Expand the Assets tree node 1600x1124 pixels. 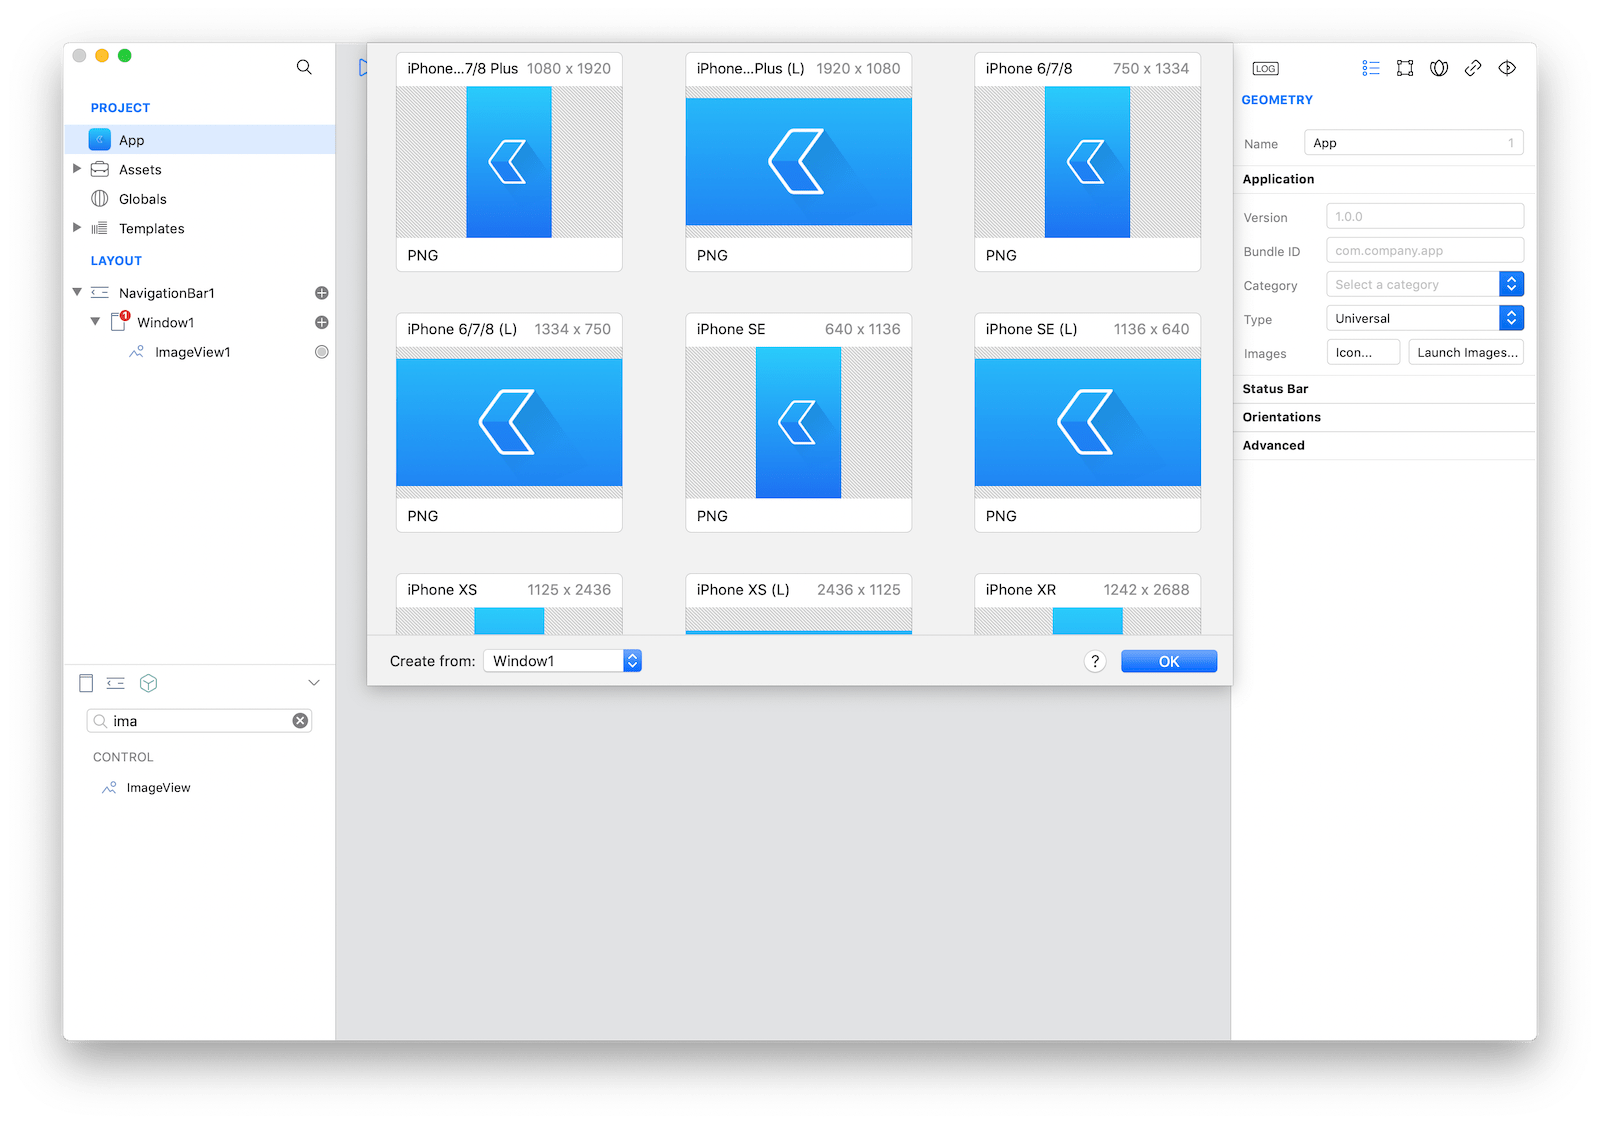77,169
